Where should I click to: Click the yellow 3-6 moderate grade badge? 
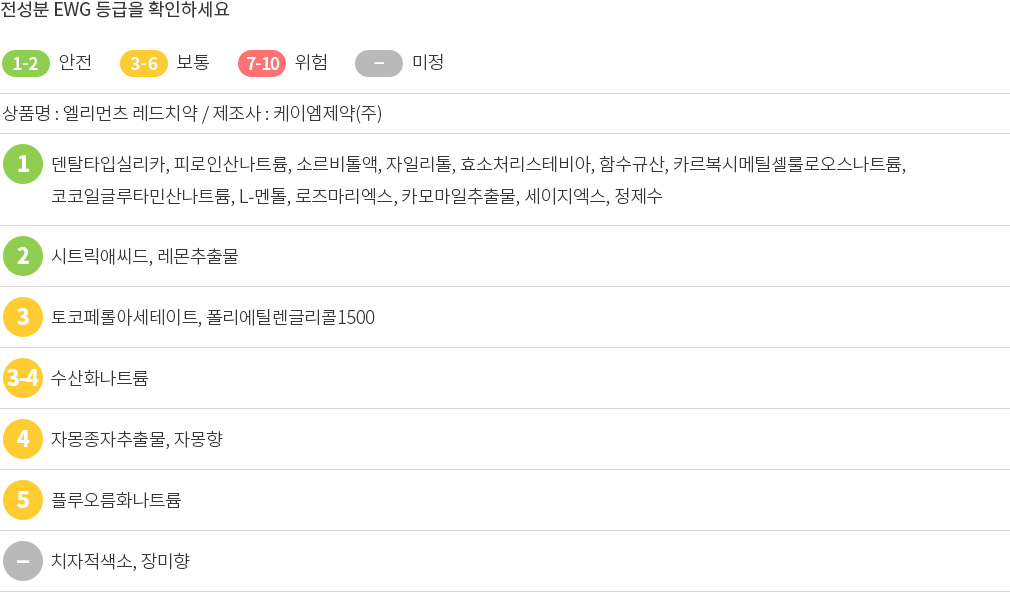[x=144, y=63]
